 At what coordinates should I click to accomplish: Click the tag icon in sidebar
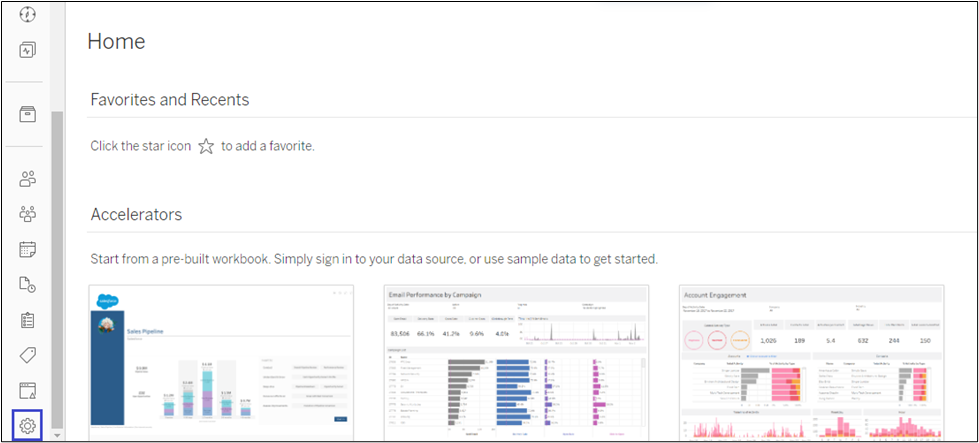28,355
